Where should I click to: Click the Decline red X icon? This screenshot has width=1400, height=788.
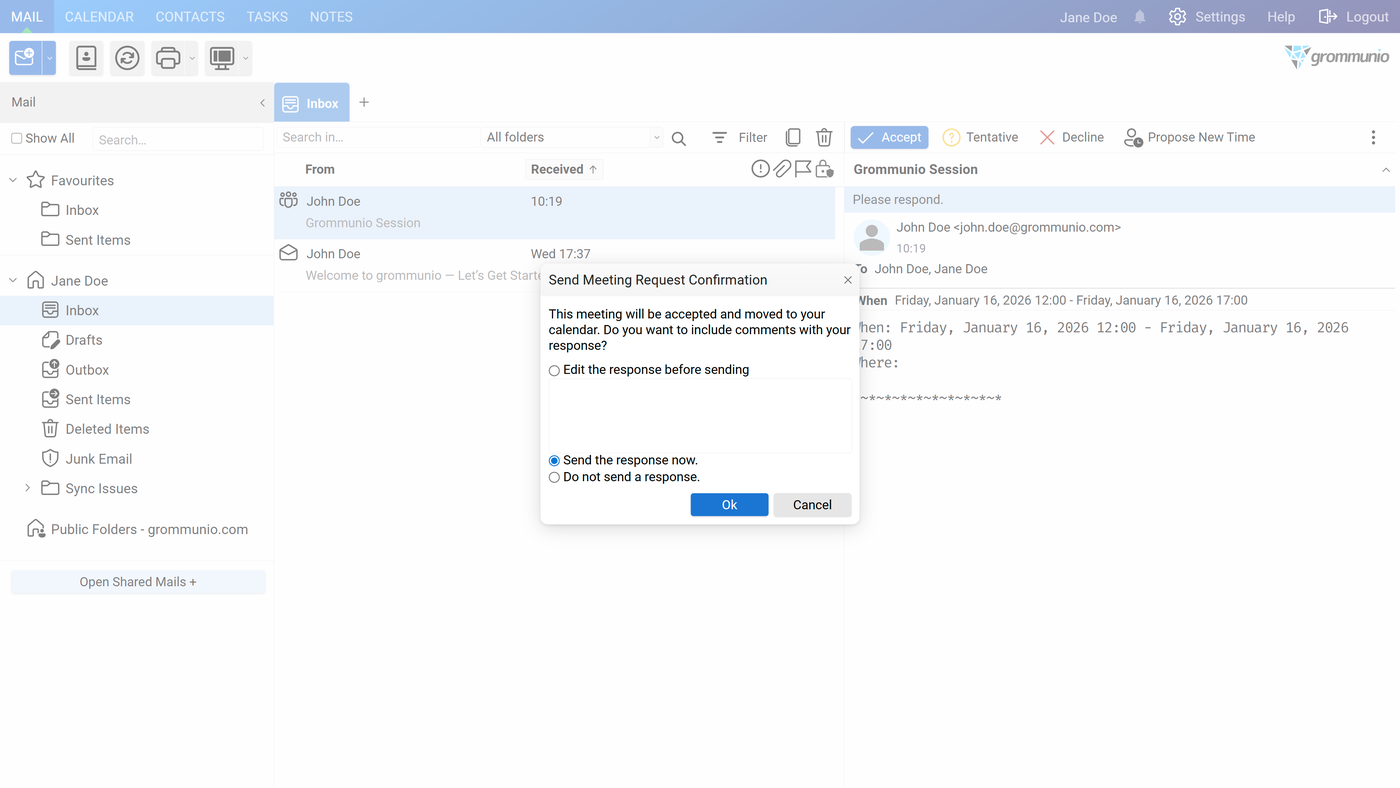pos(1047,138)
